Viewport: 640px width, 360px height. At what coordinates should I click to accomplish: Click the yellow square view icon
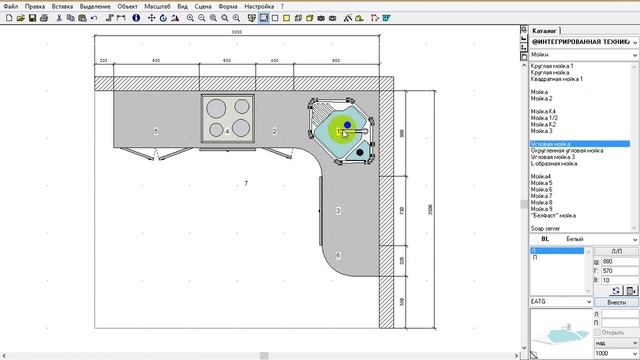coord(287,18)
